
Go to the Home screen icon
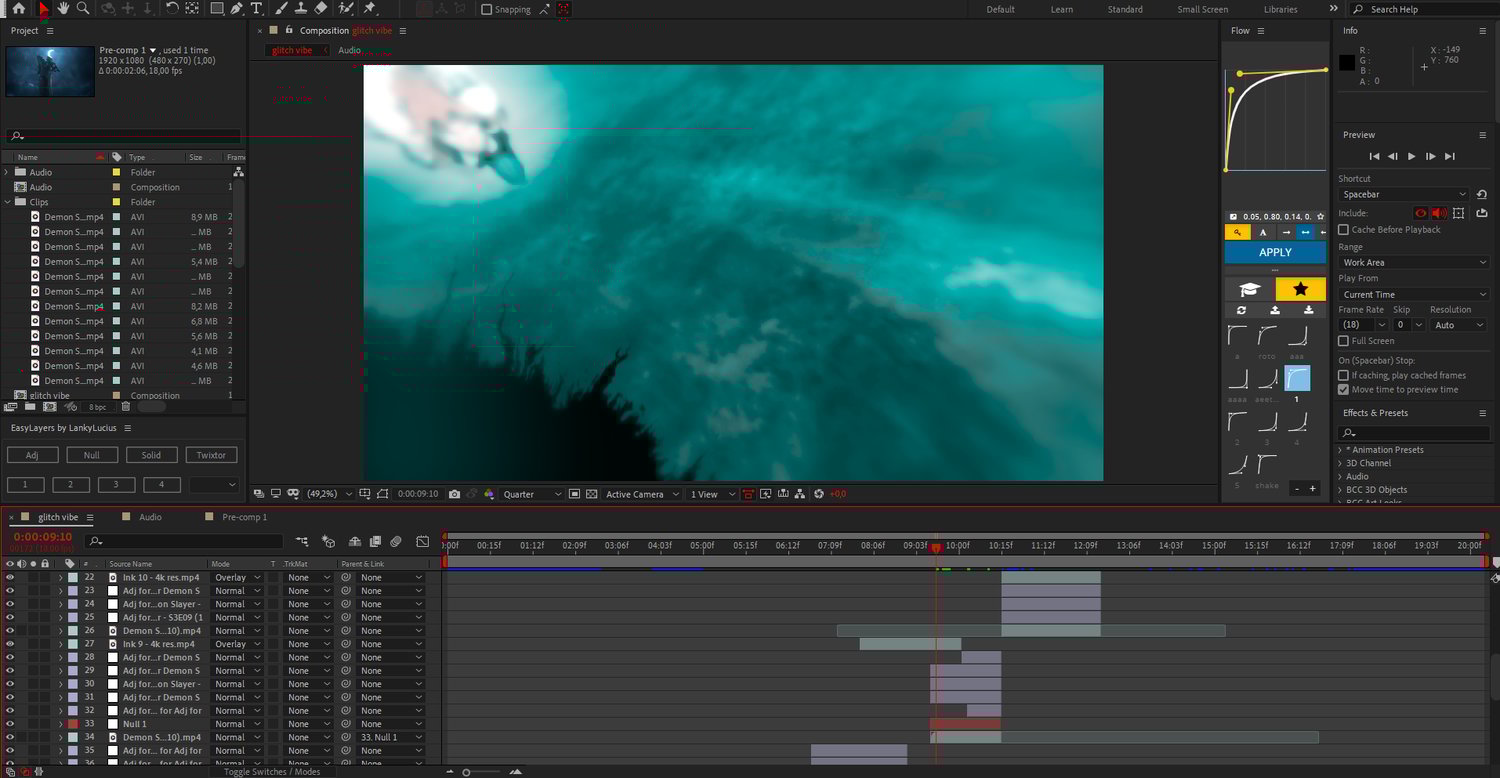point(18,9)
